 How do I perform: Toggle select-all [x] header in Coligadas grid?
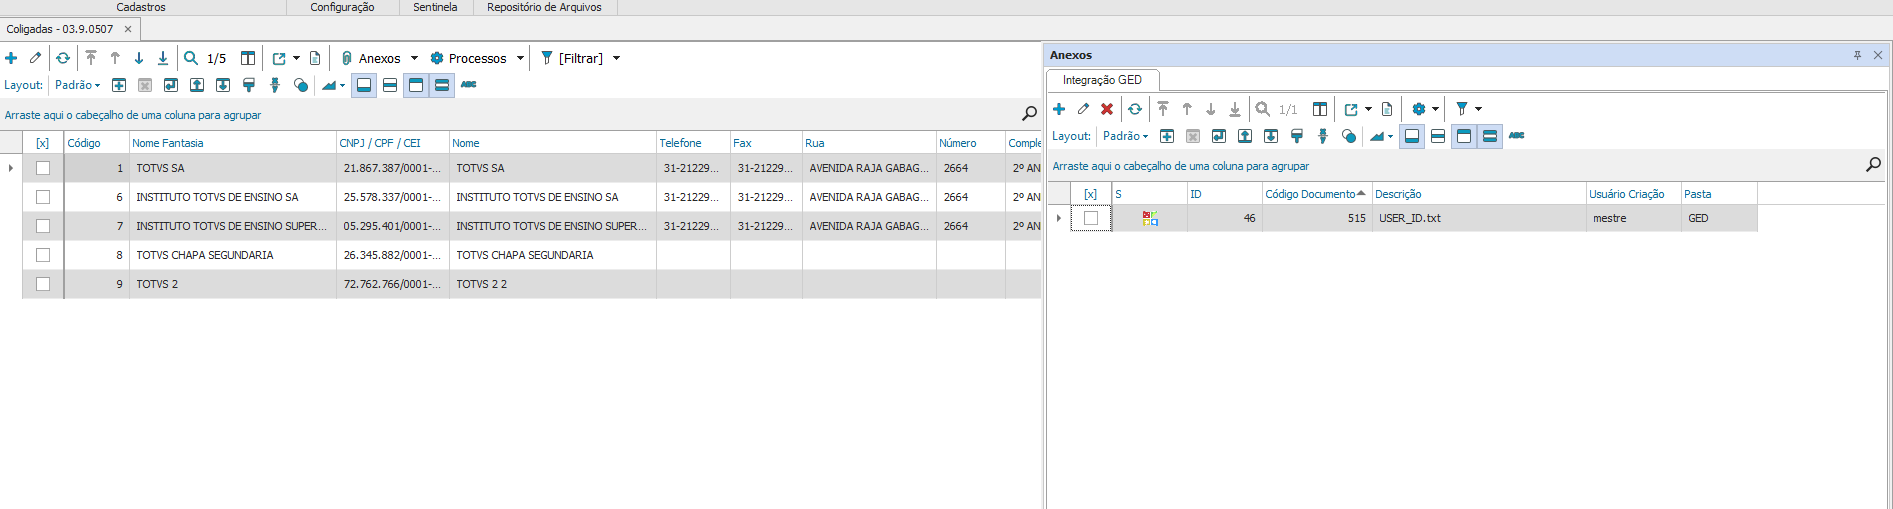pos(43,143)
